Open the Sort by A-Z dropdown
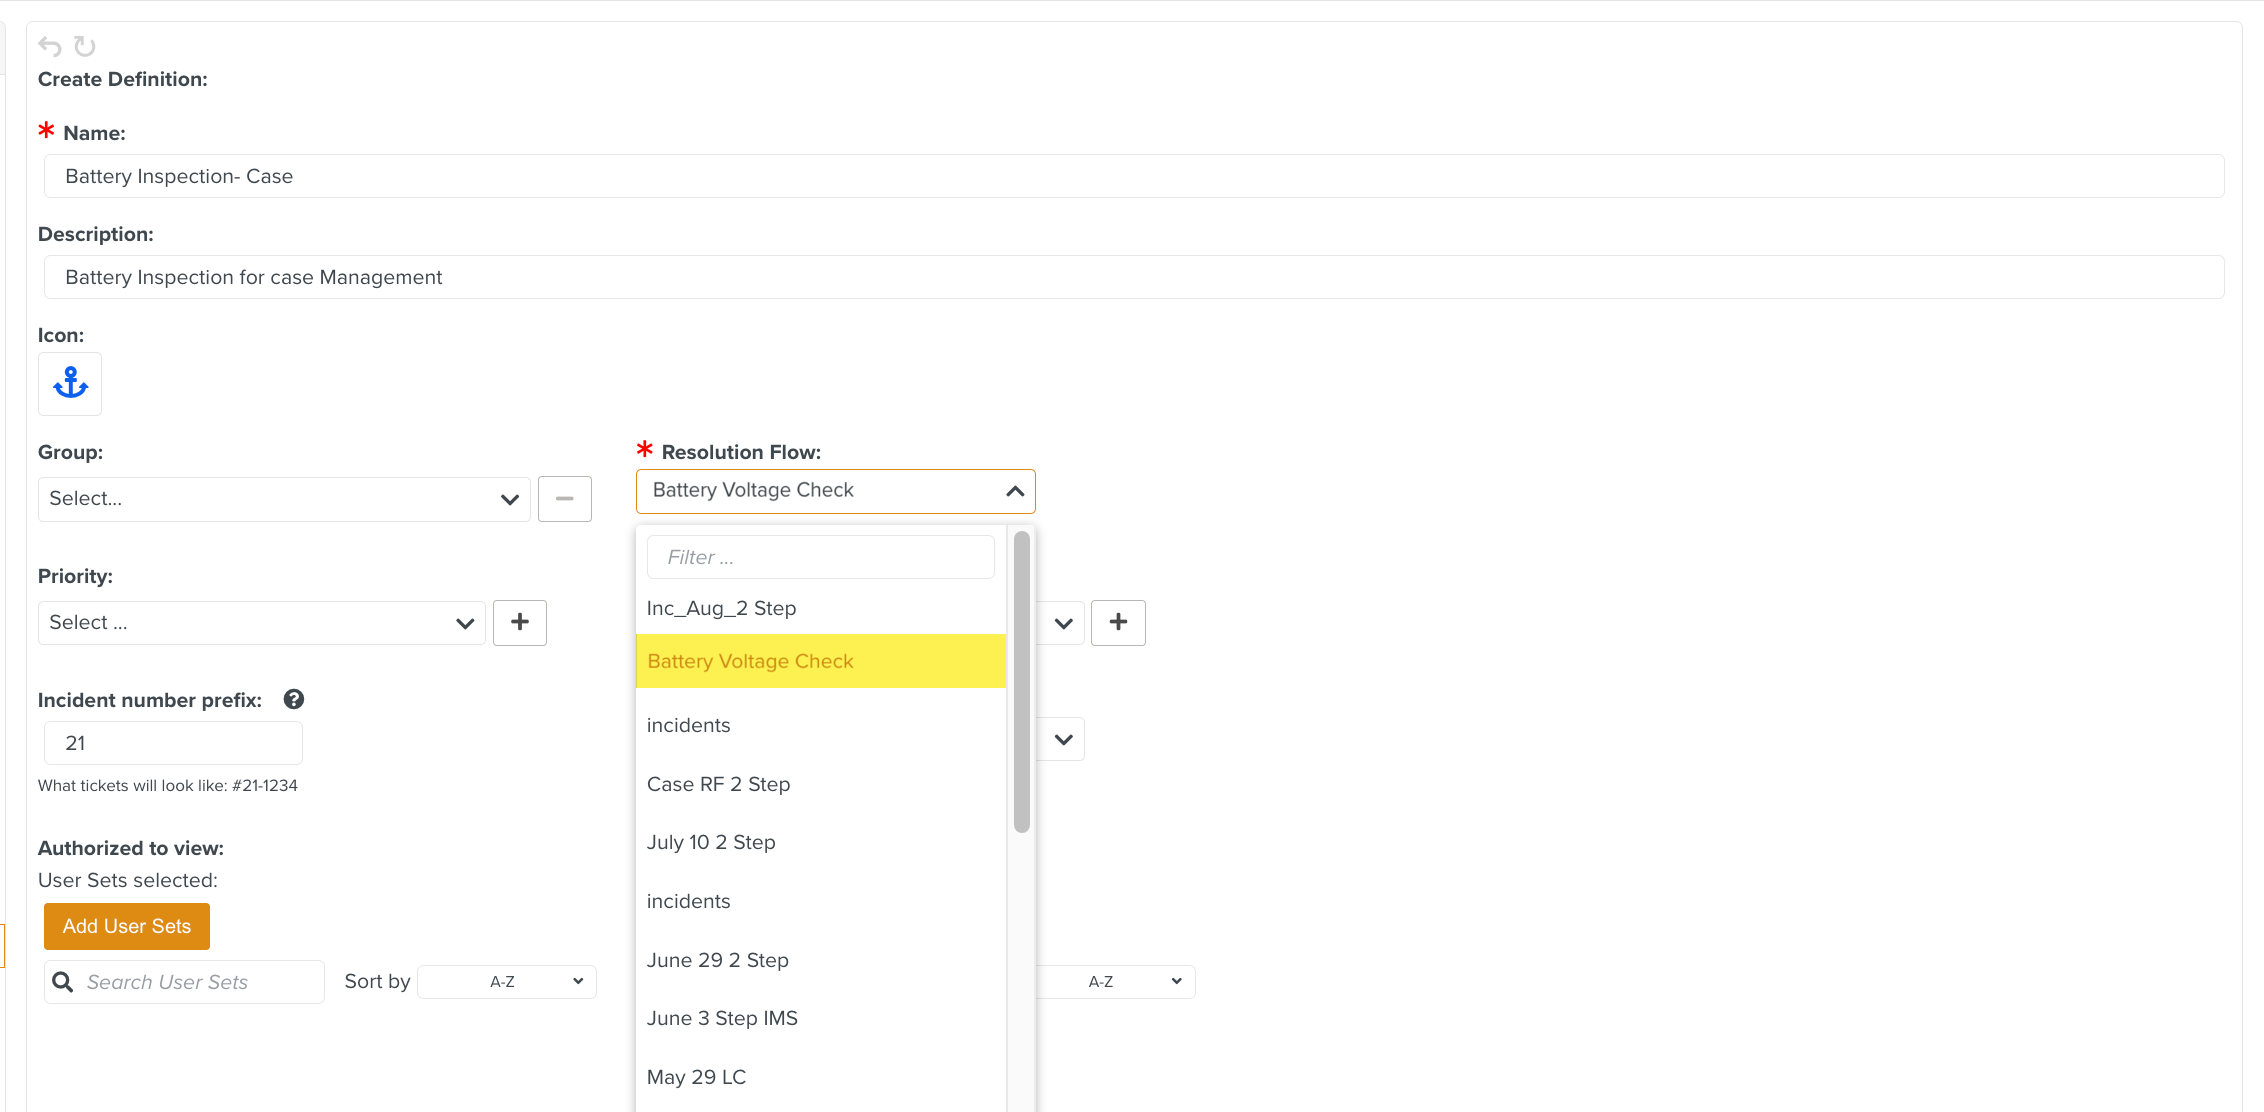2264x1112 pixels. [507, 982]
